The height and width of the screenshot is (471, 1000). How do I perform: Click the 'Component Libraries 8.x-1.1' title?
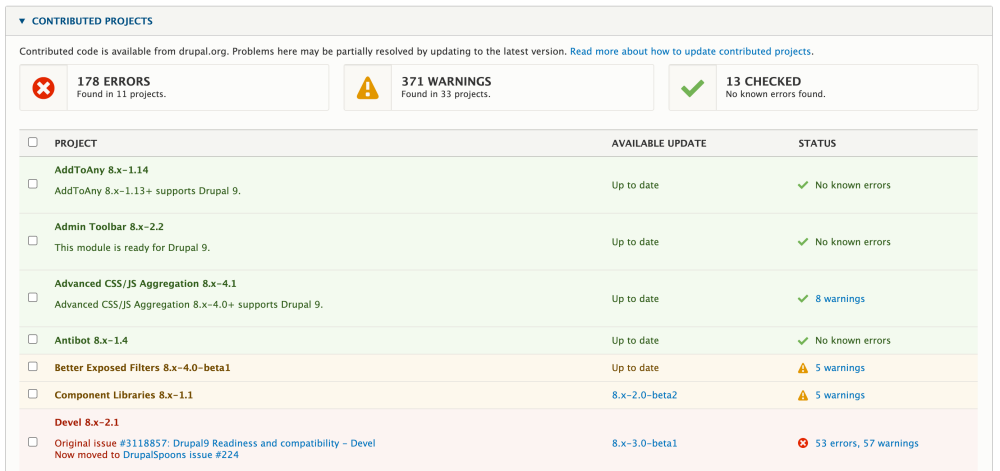click(124, 395)
